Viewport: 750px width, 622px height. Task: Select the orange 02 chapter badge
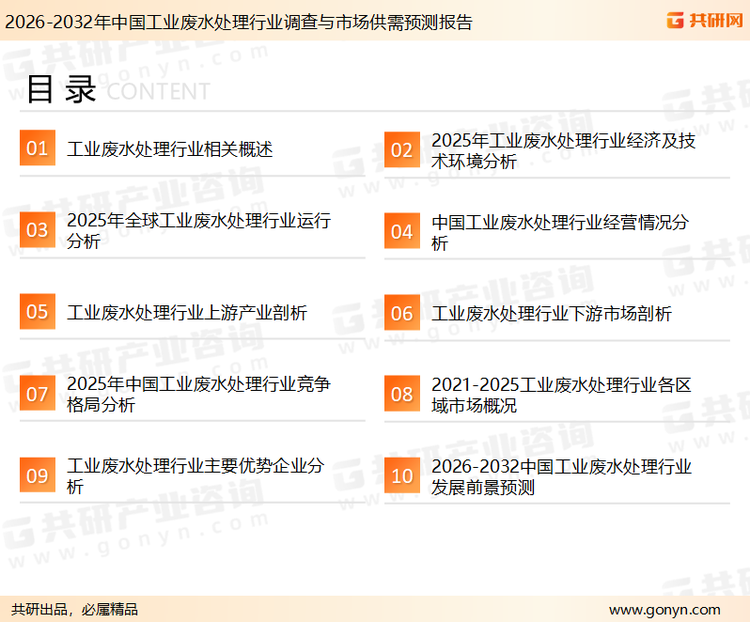[402, 150]
